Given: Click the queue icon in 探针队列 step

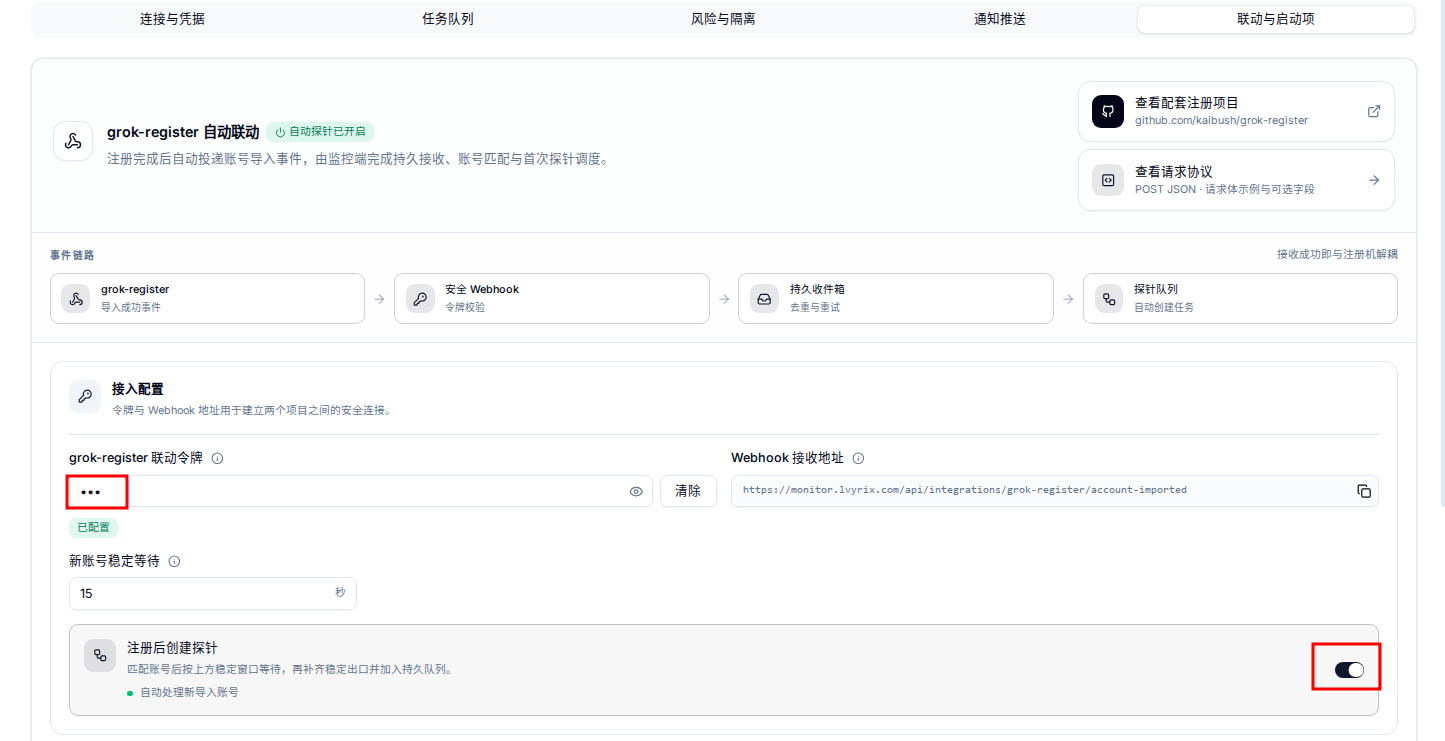Looking at the screenshot, I should [1108, 298].
